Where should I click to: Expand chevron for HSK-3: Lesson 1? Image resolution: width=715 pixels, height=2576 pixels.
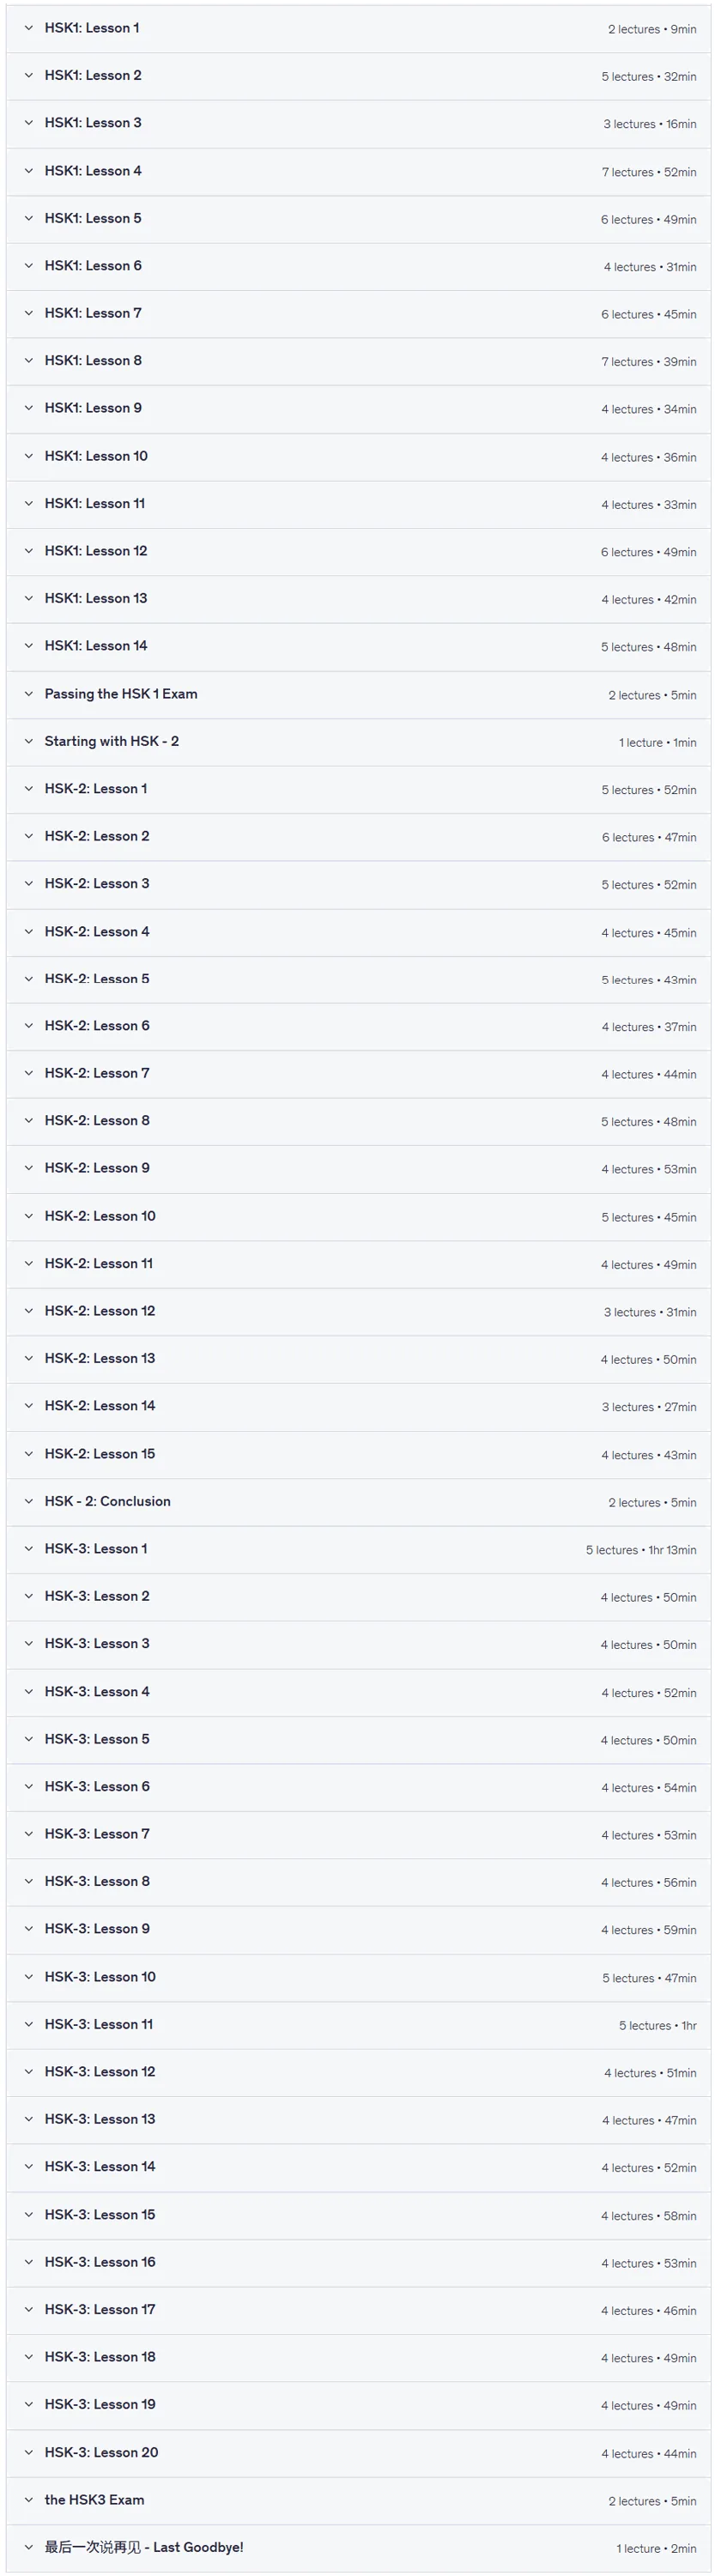[29, 1549]
